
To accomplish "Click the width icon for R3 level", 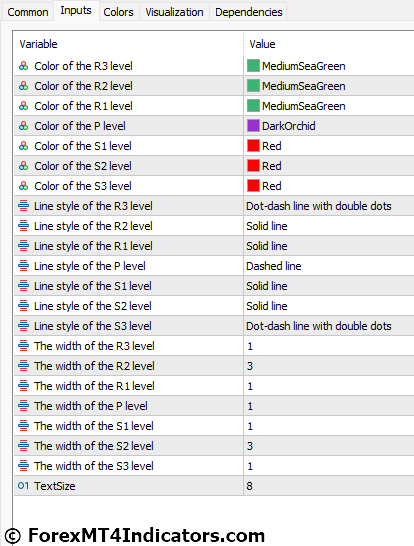I will pyautogui.click(x=24, y=346).
